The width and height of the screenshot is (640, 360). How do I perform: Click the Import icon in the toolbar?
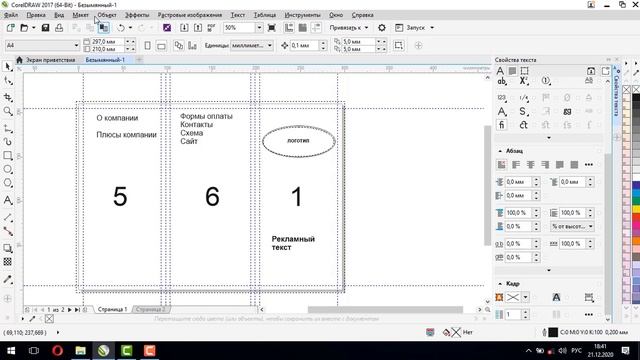click(184, 28)
